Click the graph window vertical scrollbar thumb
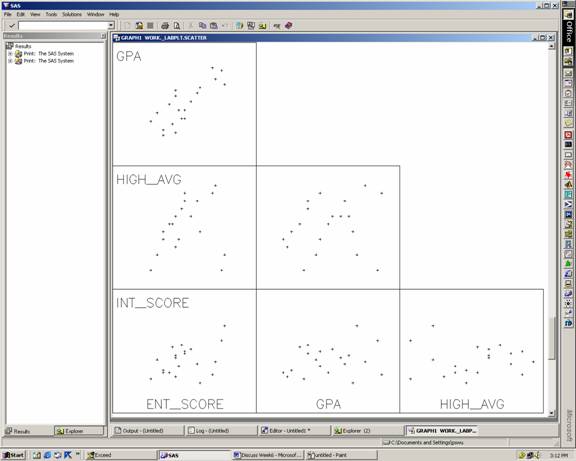 click(551, 338)
